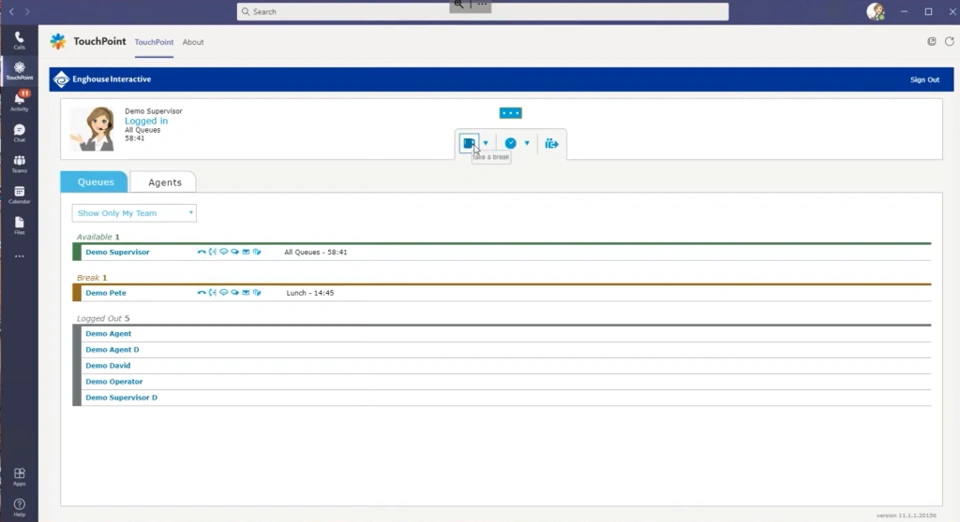
Task: Click the transfer icon in Demo Pete row
Action: pos(212,293)
